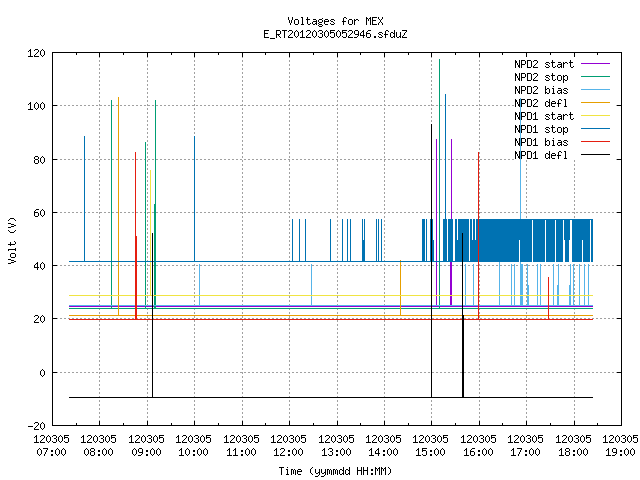Click the red NPD1 bias spike at 16:00

click(479, 236)
